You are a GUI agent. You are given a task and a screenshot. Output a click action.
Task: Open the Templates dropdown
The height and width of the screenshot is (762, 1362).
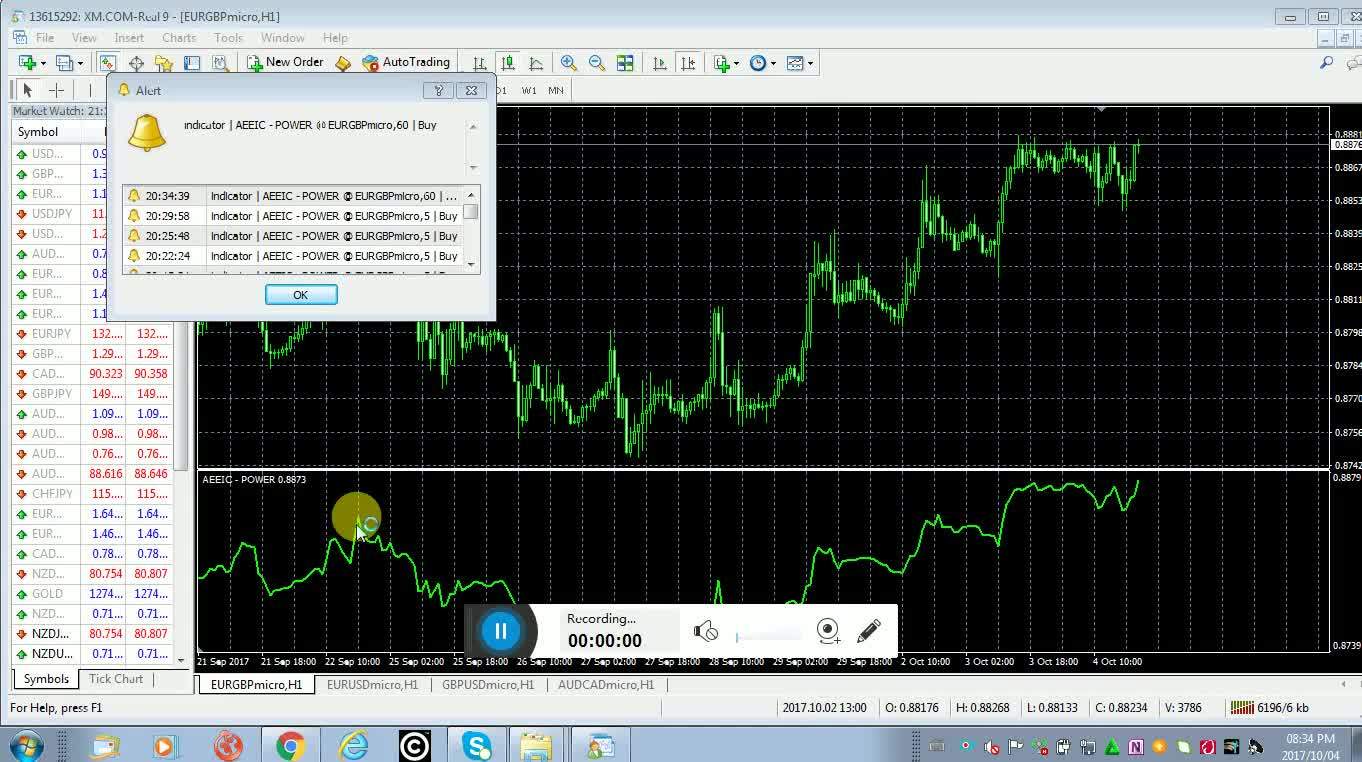coord(799,63)
